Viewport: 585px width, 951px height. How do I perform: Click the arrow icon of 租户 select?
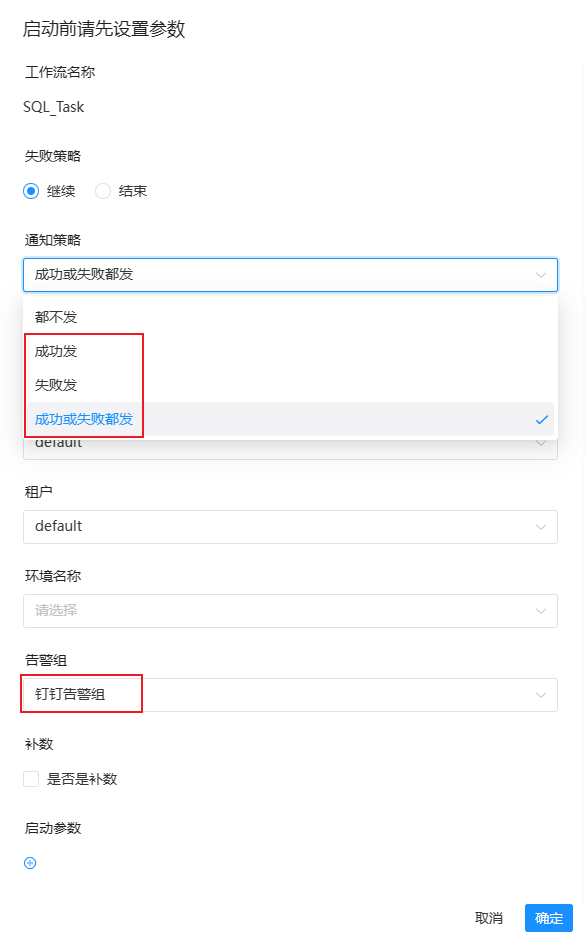[541, 526]
